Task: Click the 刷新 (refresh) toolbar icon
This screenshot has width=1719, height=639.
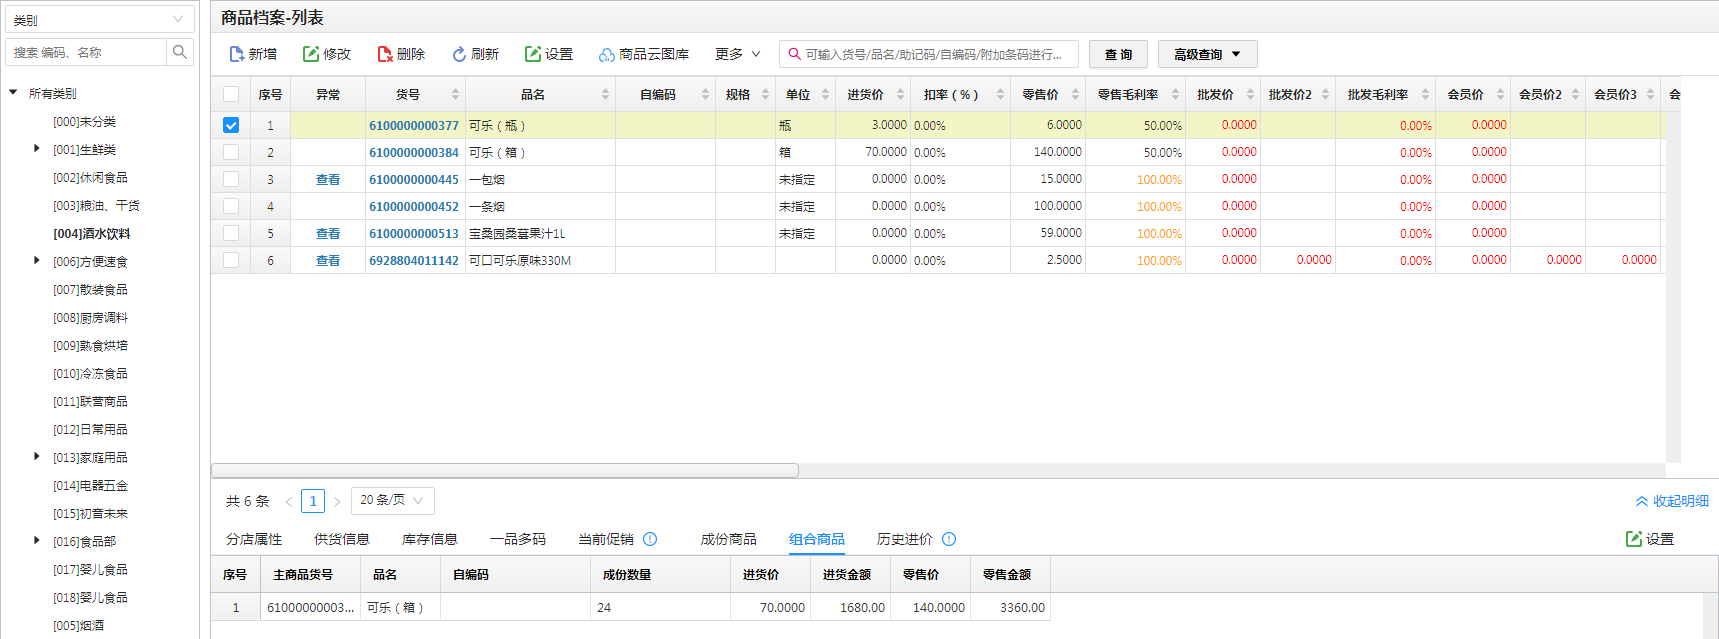Action: [459, 54]
